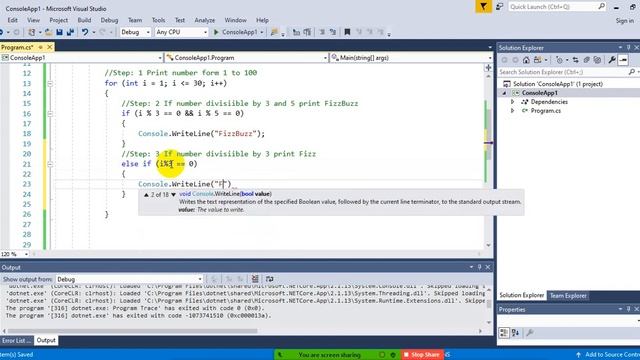The width and height of the screenshot is (640, 360).
Task: Open the ConsoleApp1.Program class dropdown
Action: click(x=247, y=58)
